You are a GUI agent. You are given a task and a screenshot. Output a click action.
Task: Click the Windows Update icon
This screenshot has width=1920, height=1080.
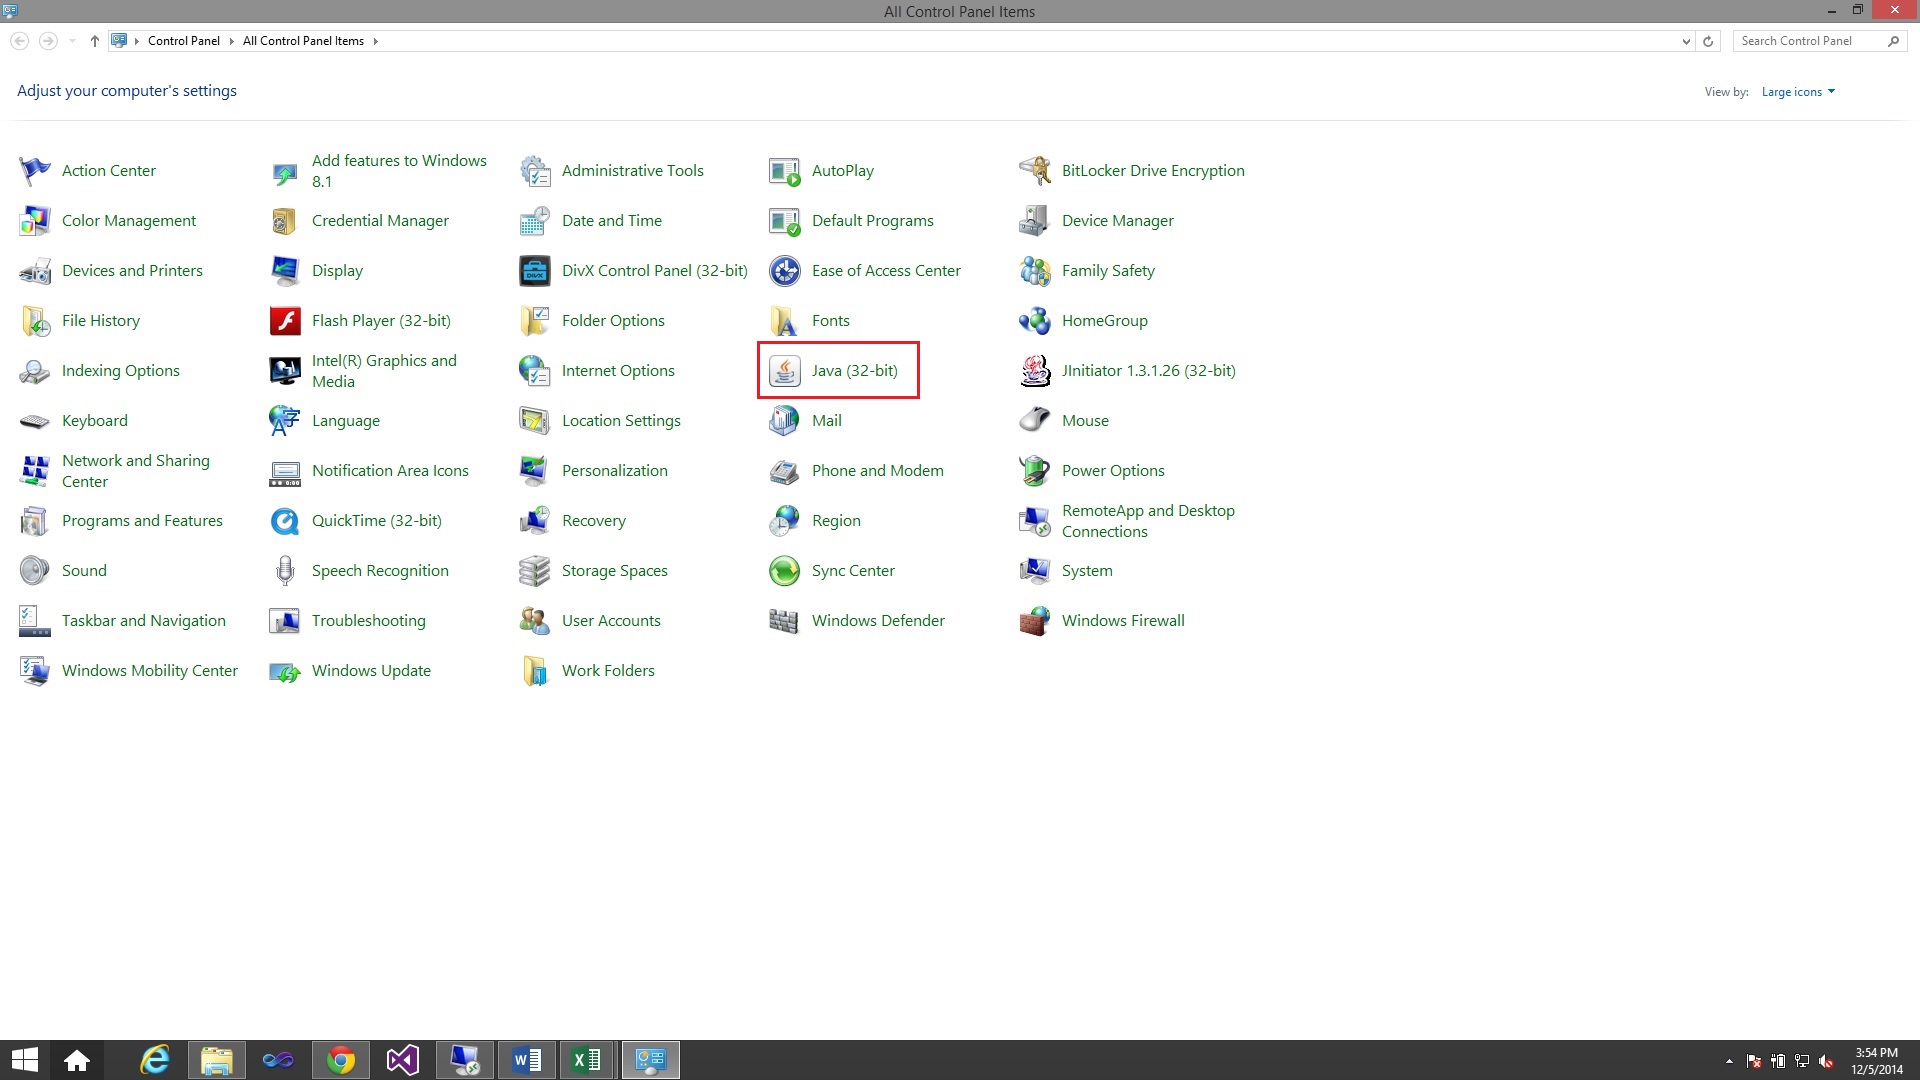(285, 671)
